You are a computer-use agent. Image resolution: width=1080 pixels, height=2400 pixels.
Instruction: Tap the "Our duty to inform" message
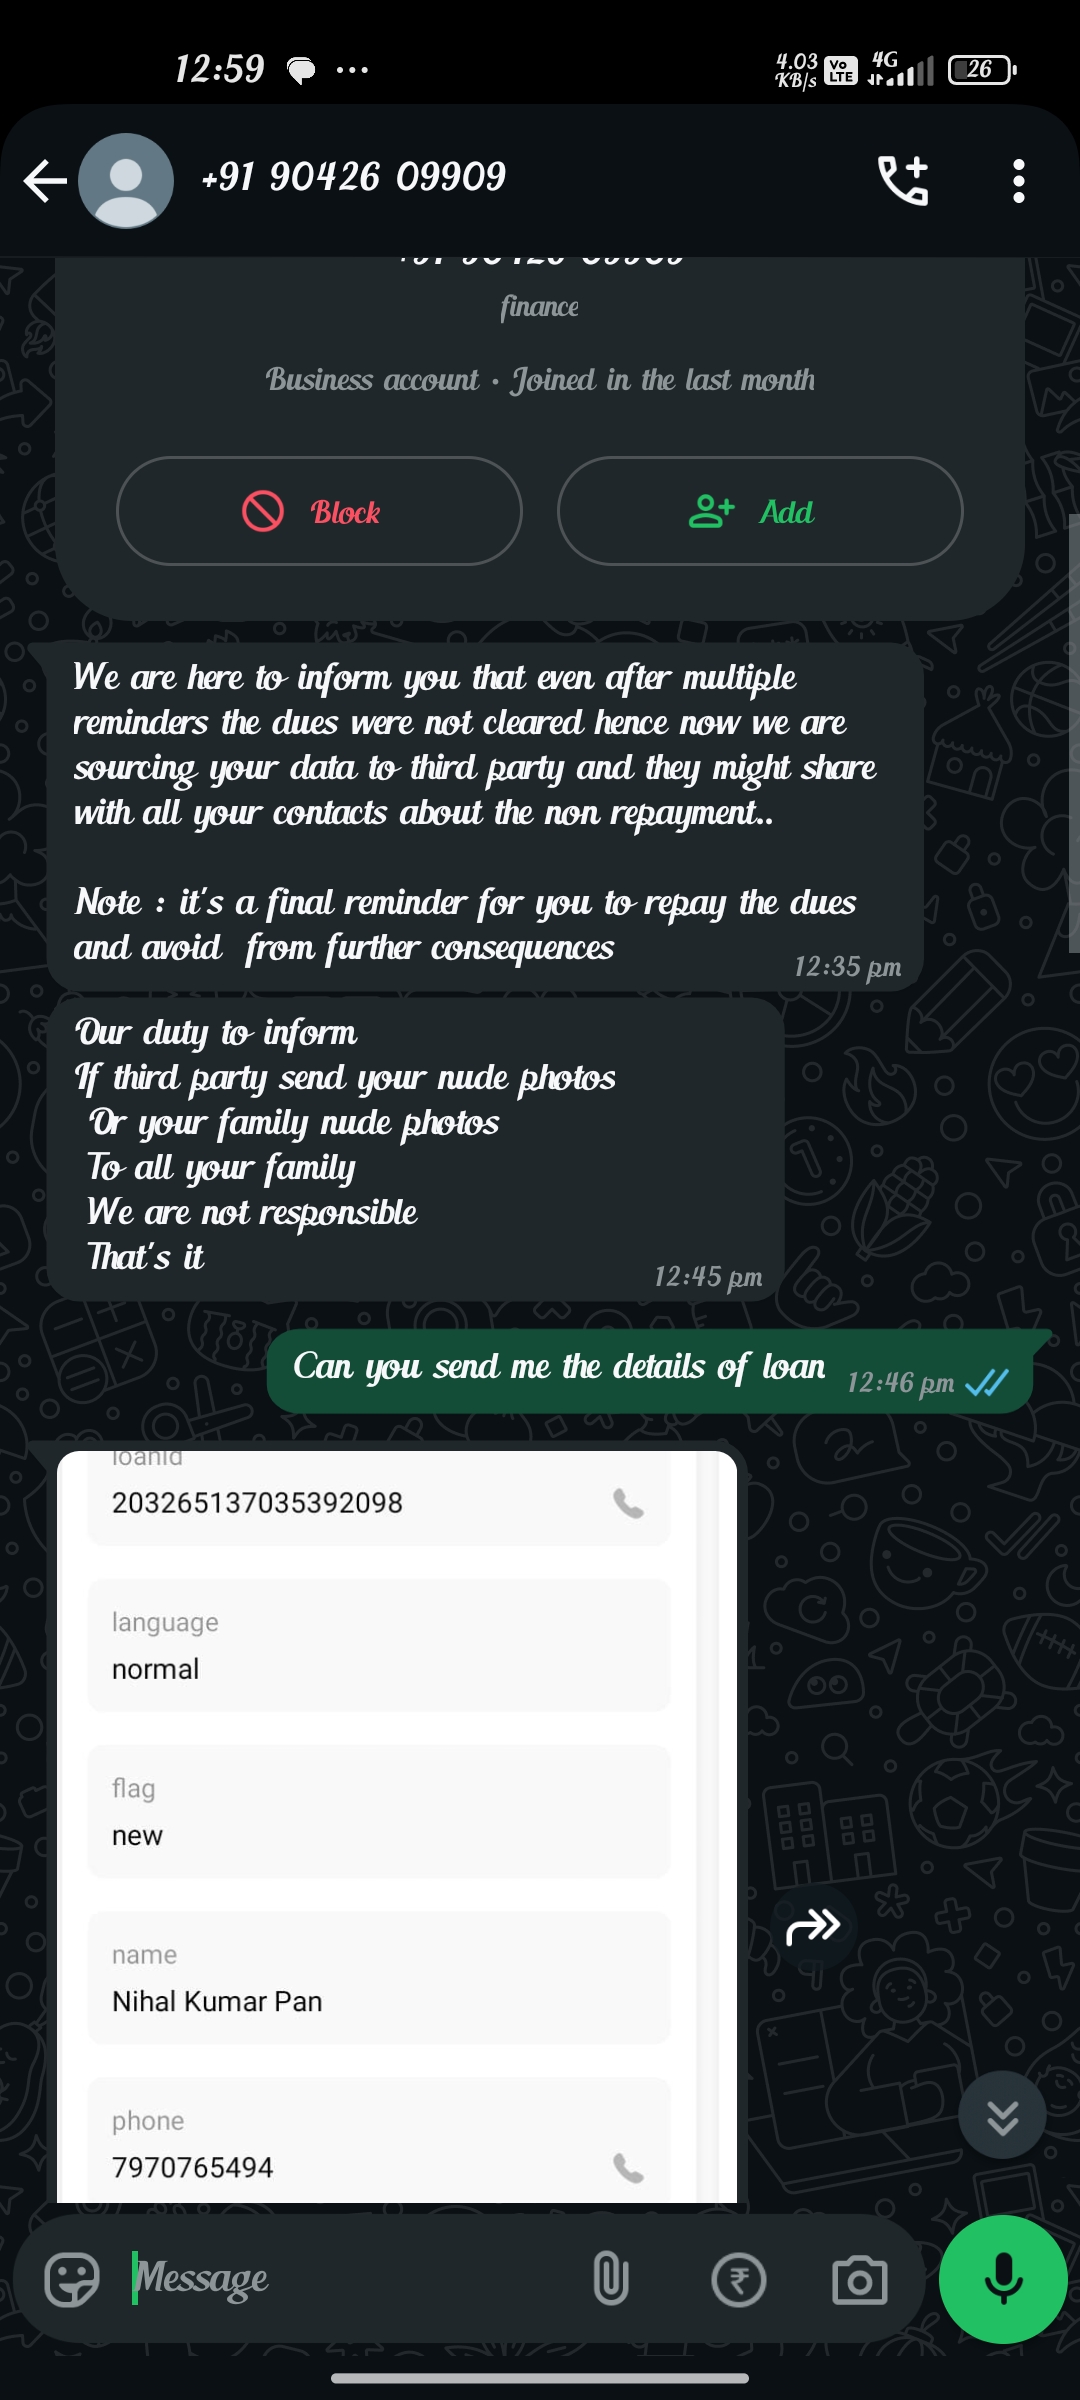point(415,1148)
